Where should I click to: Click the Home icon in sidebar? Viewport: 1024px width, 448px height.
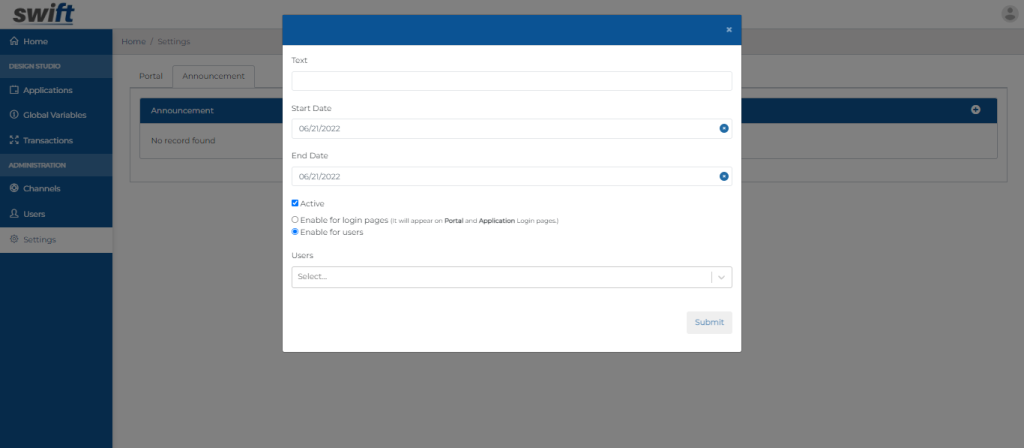[x=14, y=42]
